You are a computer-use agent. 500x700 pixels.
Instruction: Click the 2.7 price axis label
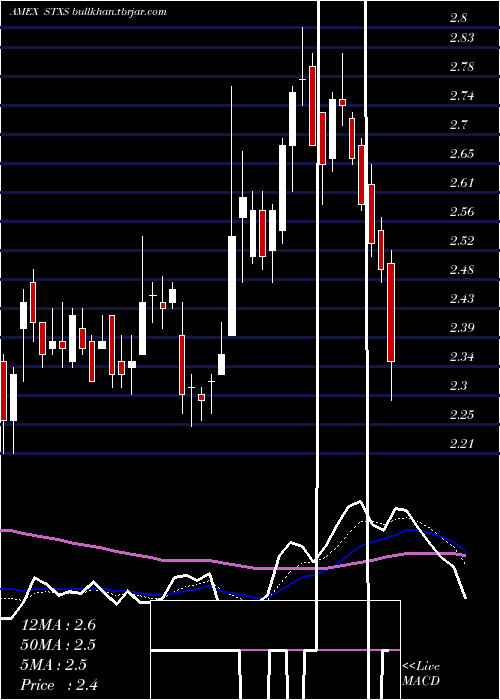pos(458,125)
